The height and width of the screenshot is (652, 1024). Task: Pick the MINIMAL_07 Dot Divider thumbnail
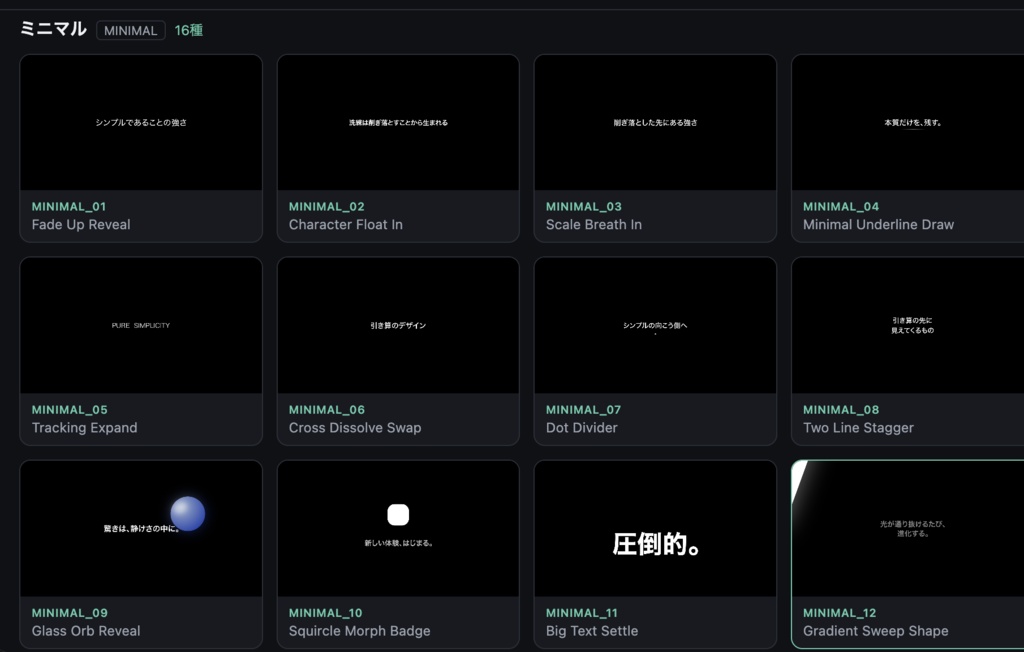pos(655,325)
